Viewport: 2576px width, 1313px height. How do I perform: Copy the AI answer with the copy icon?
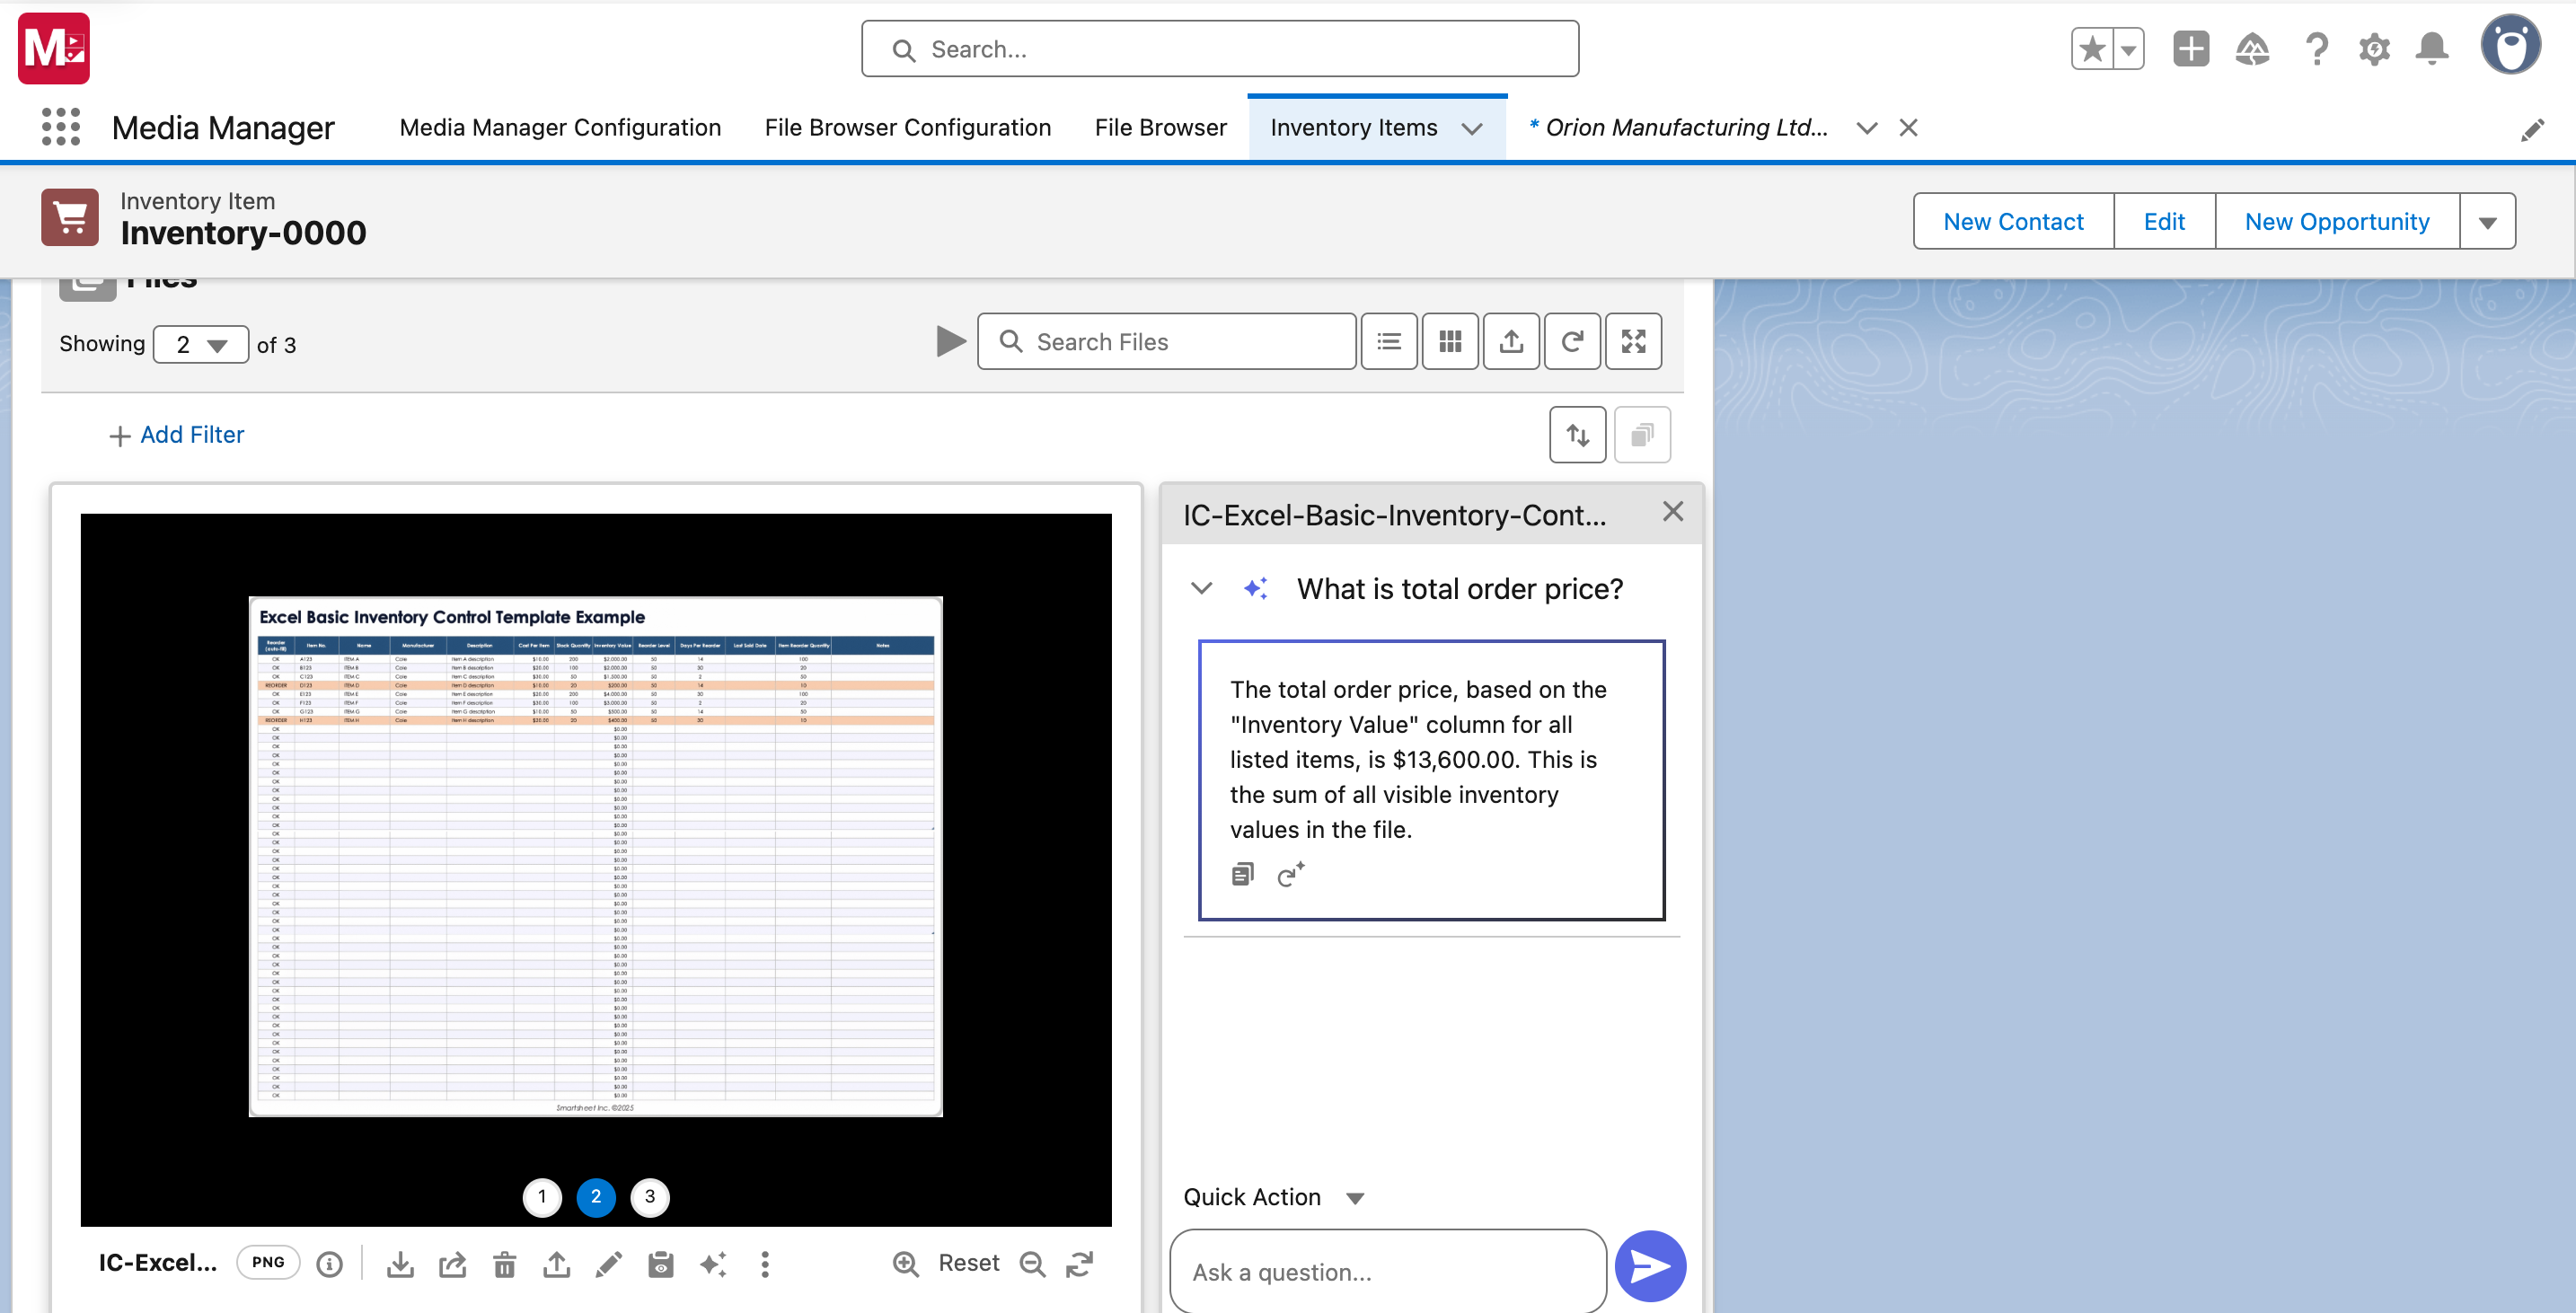pyautogui.click(x=1242, y=875)
